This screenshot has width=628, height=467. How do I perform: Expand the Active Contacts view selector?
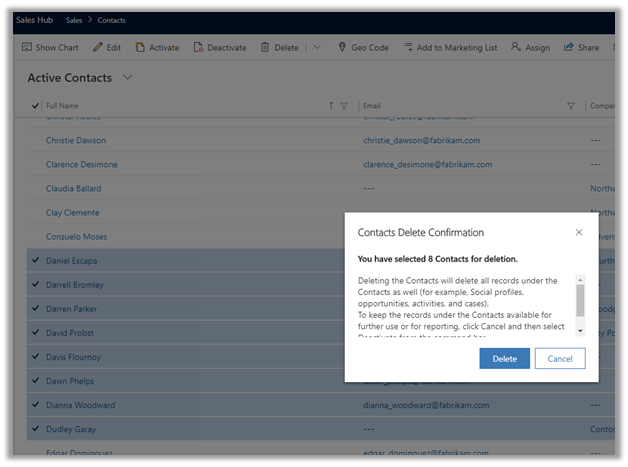[127, 78]
